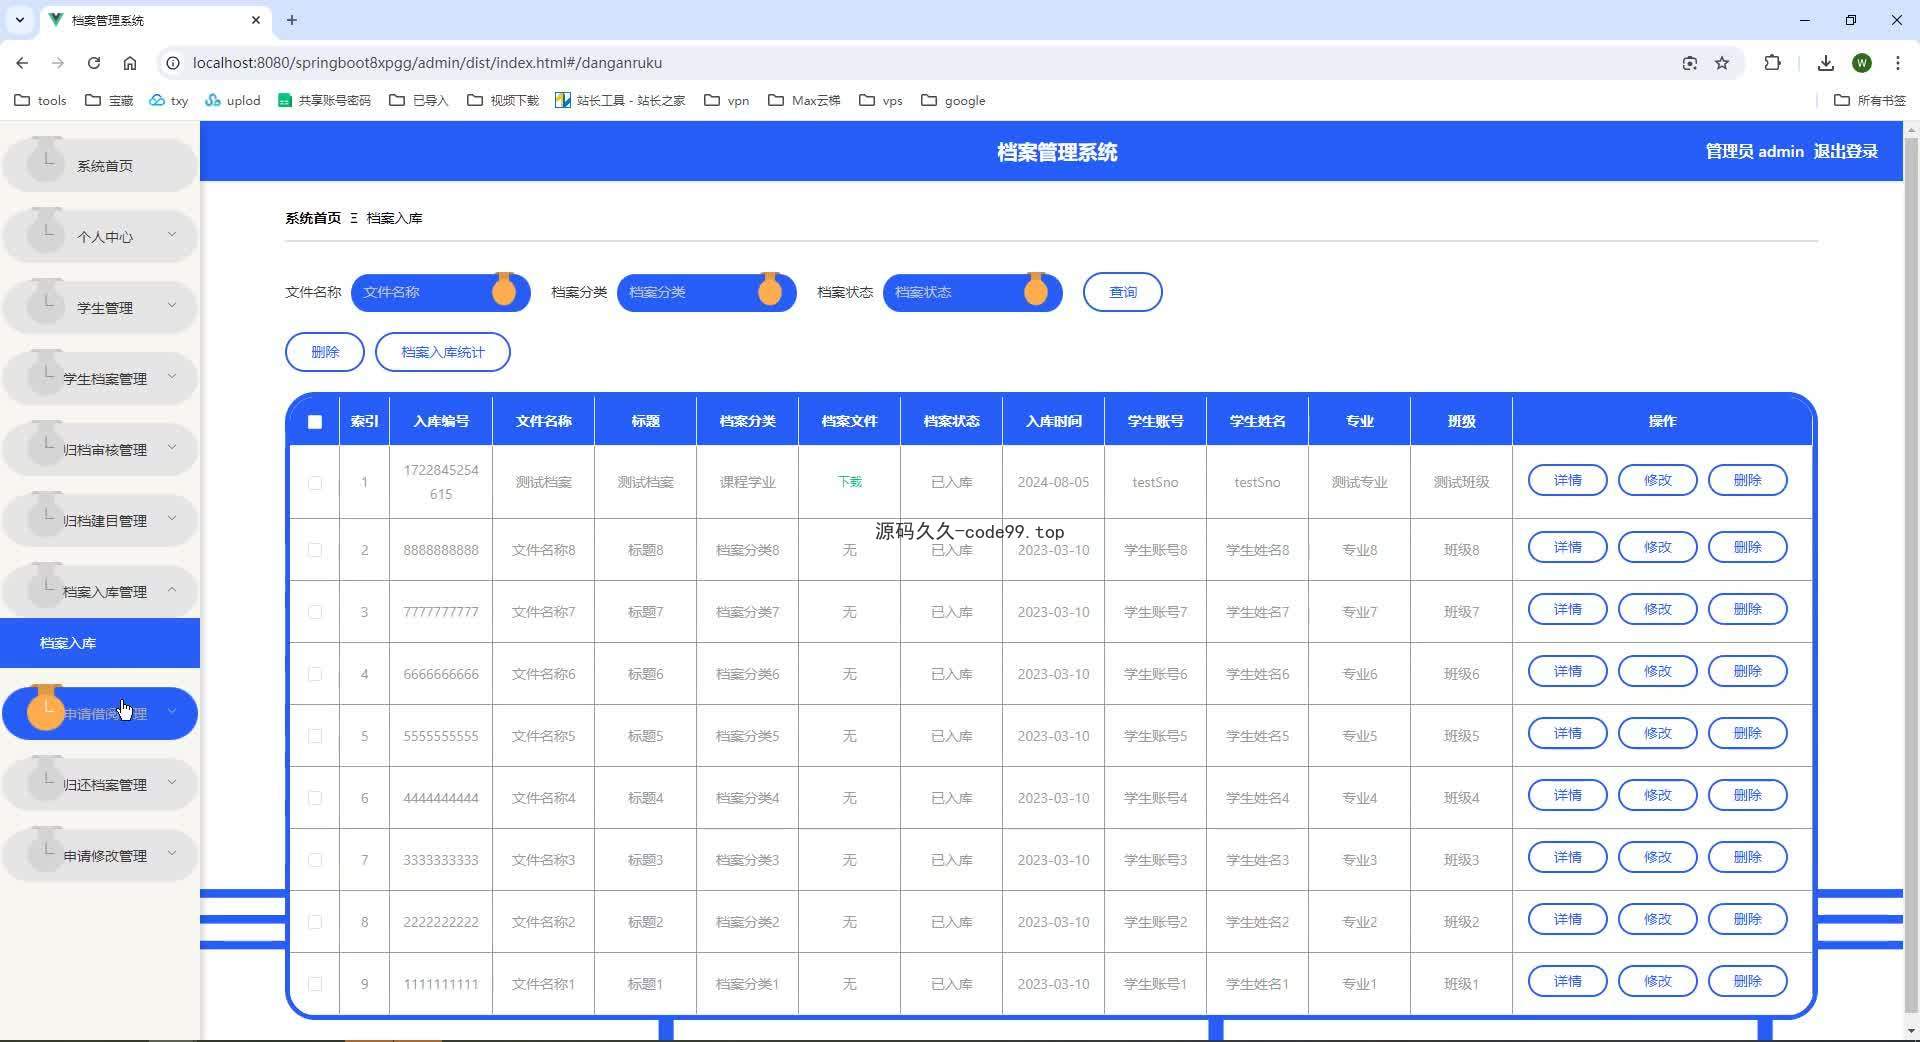The width and height of the screenshot is (1920, 1042).
Task: Check the checkbox for row 5555555555
Action: [x=315, y=736]
